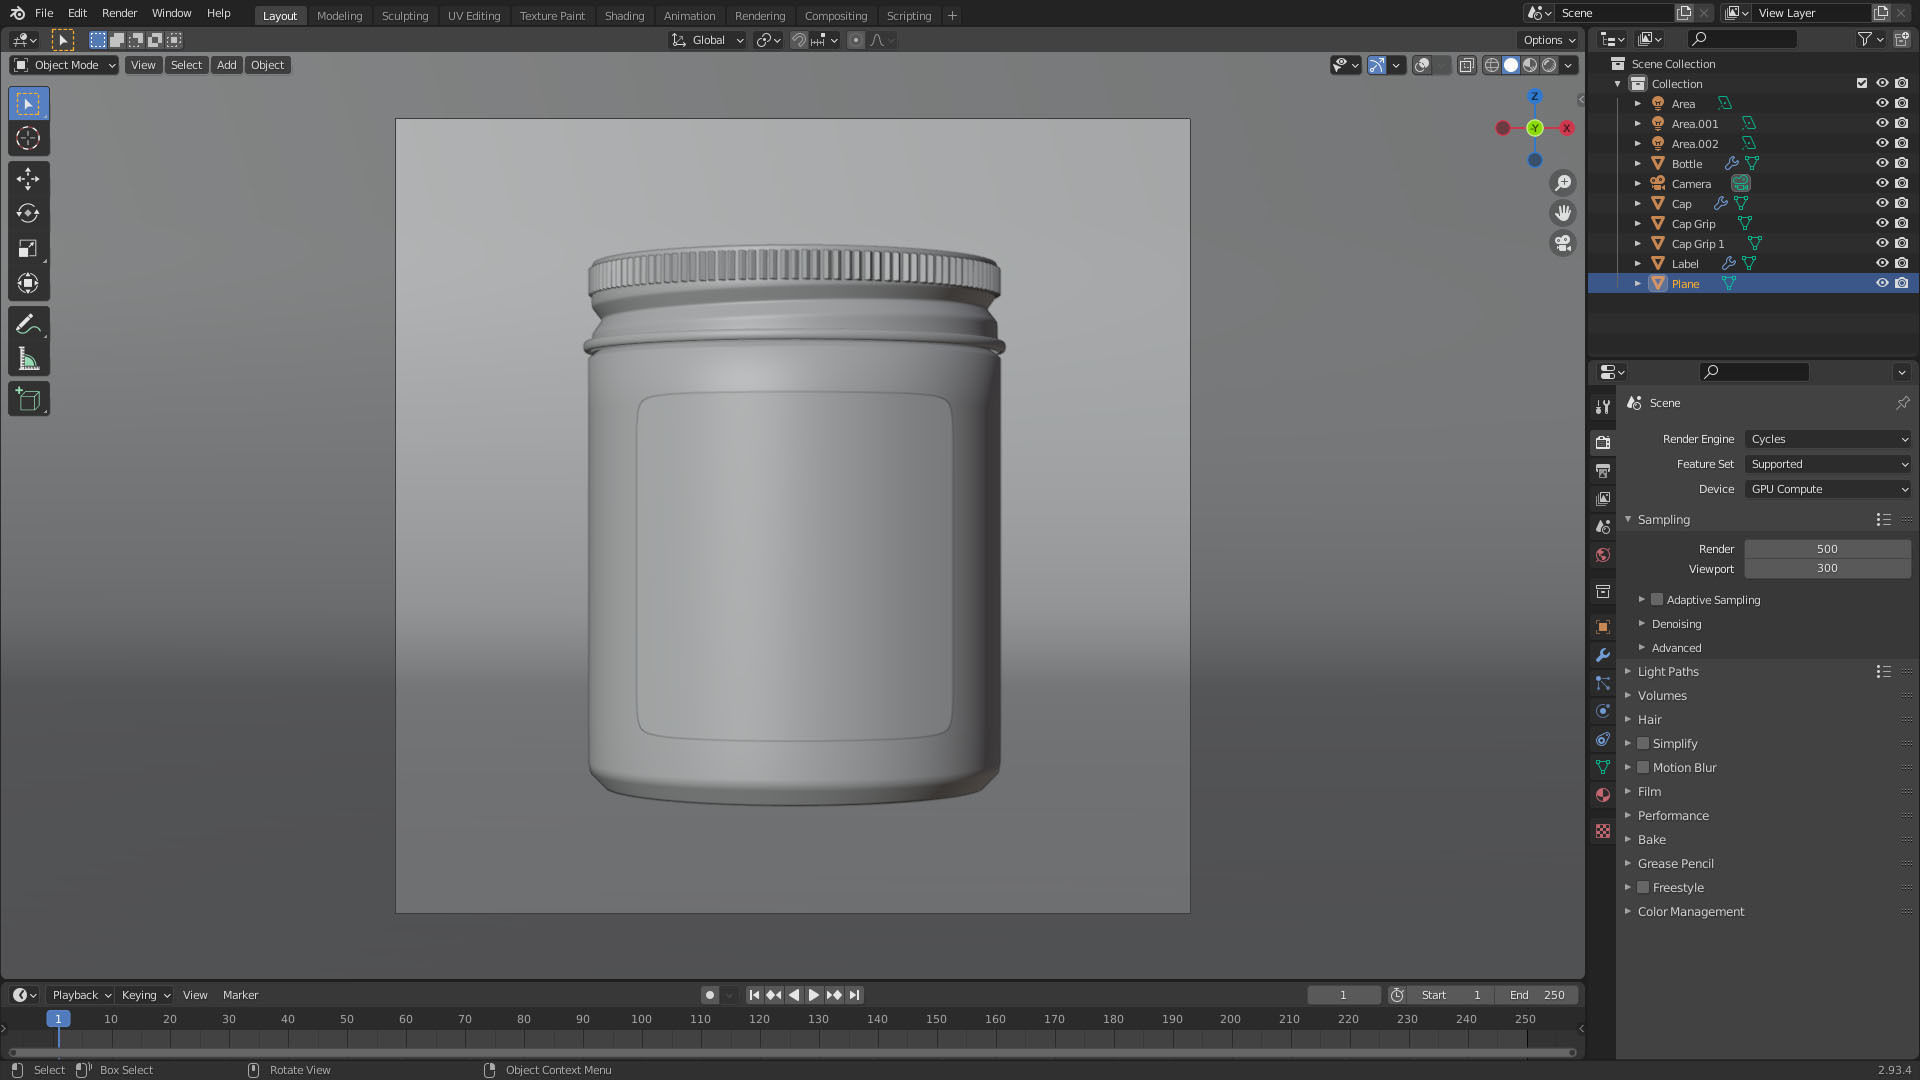
Task: Switch to the Shading workspace tab
Action: [x=624, y=15]
